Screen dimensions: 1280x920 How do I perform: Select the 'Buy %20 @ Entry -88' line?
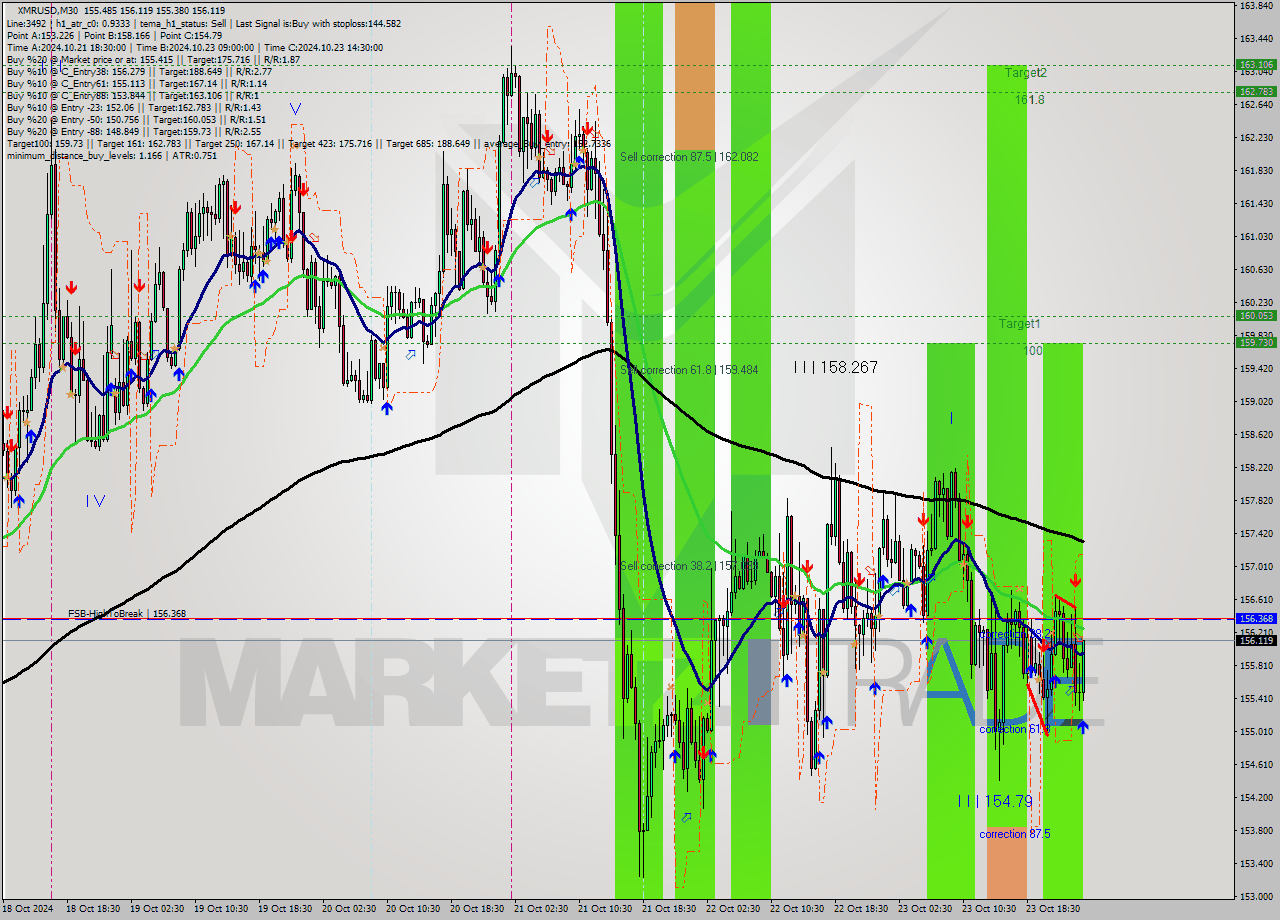[134, 131]
